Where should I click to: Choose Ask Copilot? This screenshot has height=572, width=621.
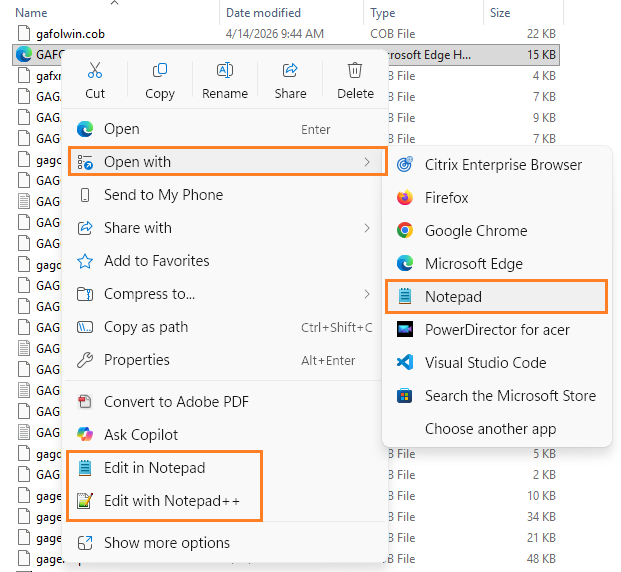[x=224, y=435]
